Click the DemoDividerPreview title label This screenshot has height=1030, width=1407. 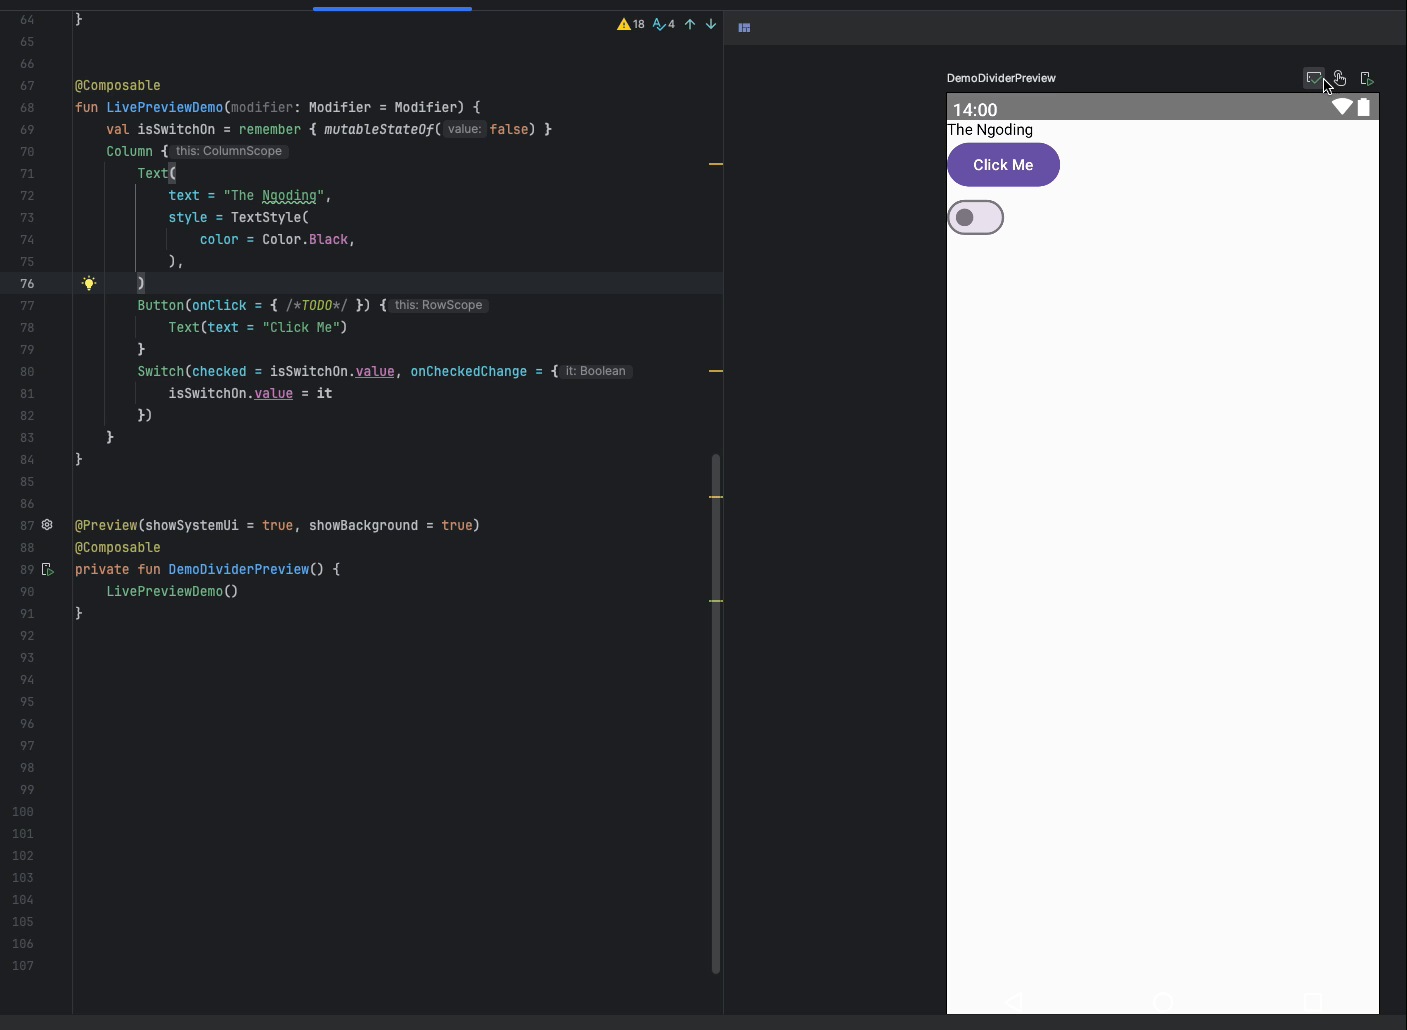tap(1001, 78)
